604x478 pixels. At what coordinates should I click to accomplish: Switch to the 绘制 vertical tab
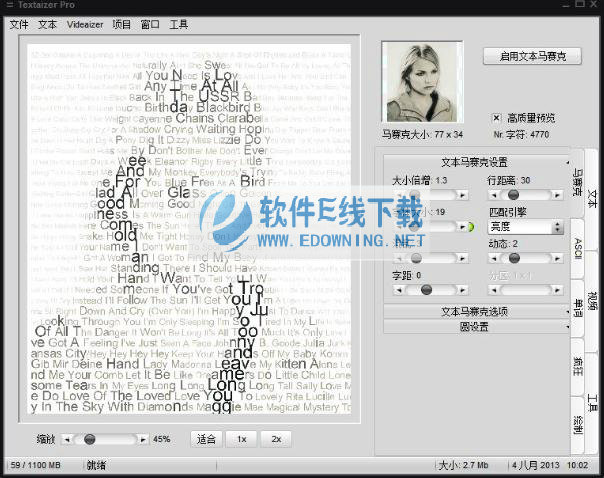(x=577, y=424)
